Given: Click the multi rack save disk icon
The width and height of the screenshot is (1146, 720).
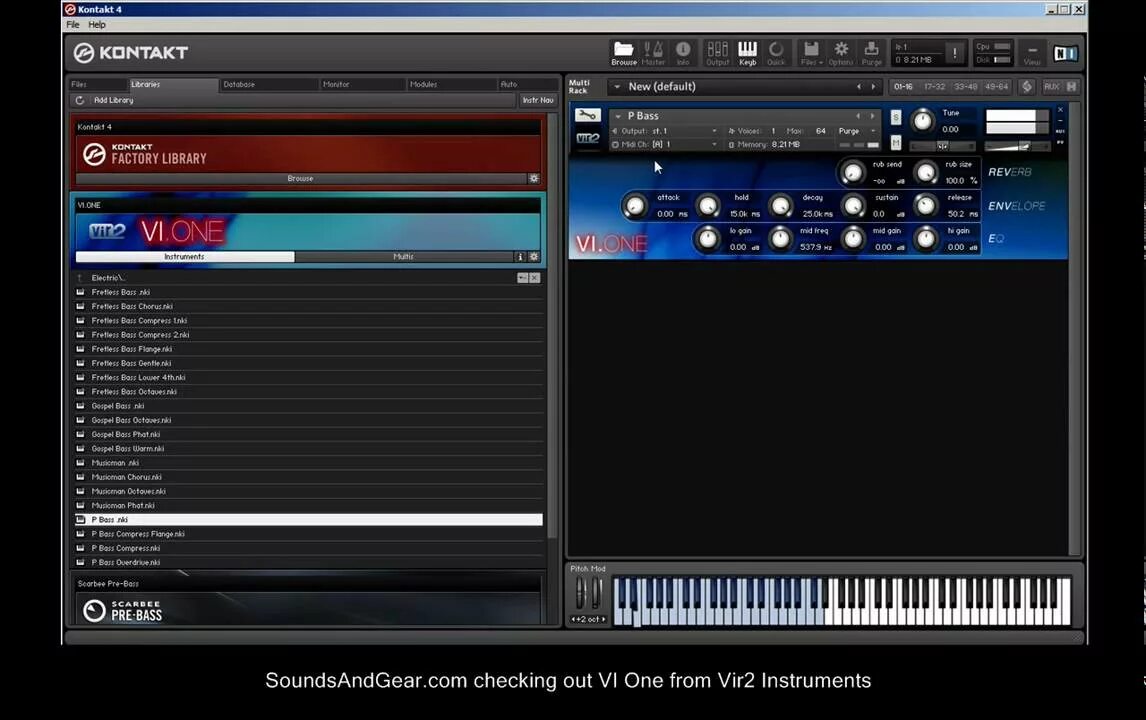Looking at the screenshot, I should pyautogui.click(x=1071, y=86).
